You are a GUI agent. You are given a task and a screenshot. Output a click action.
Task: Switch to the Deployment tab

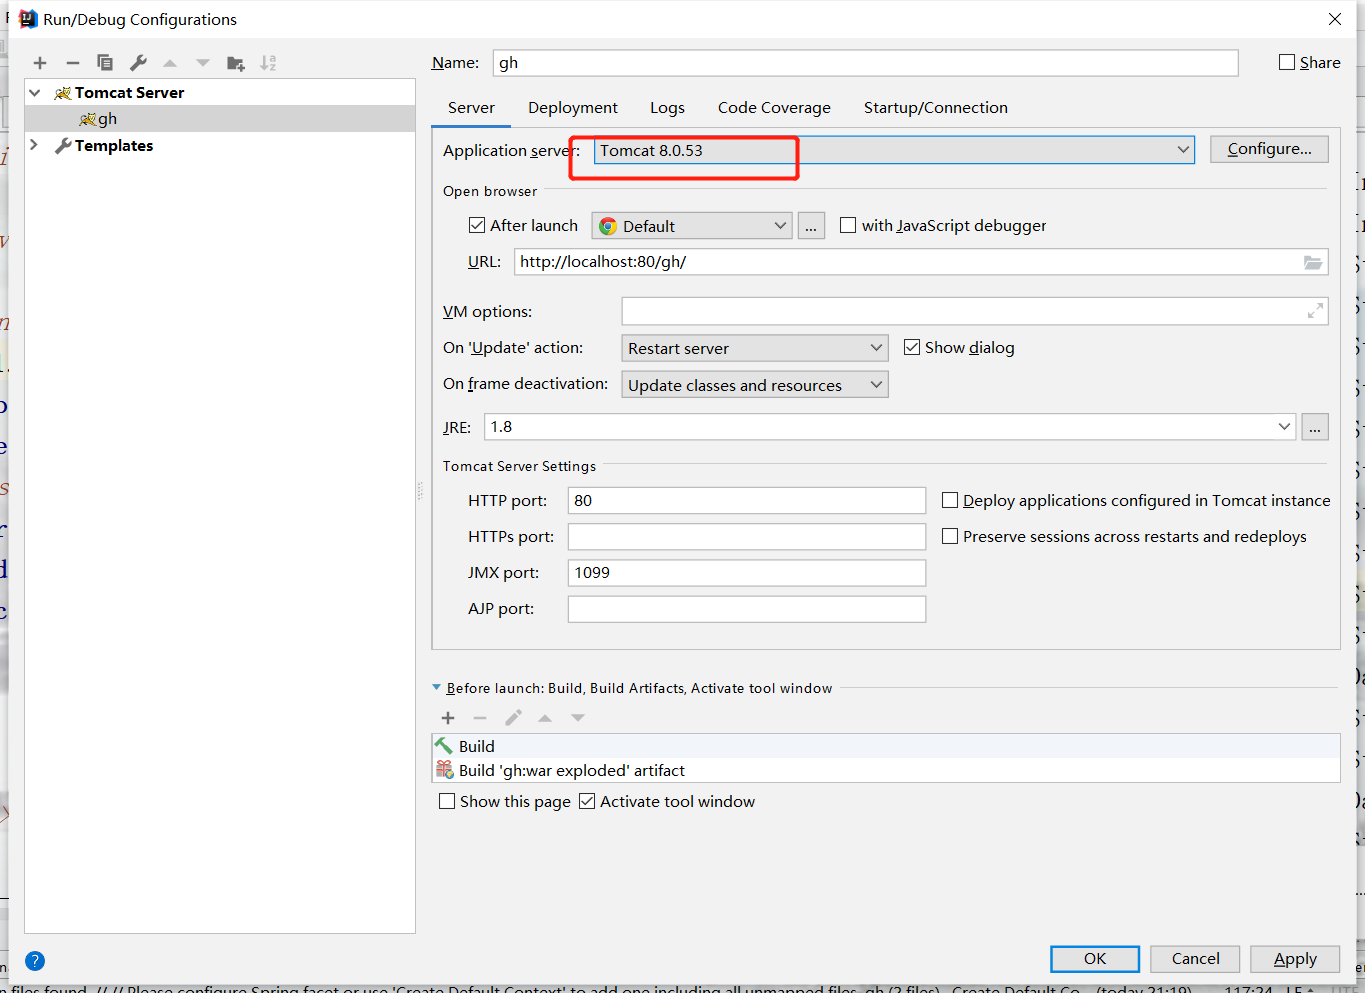coord(573,108)
